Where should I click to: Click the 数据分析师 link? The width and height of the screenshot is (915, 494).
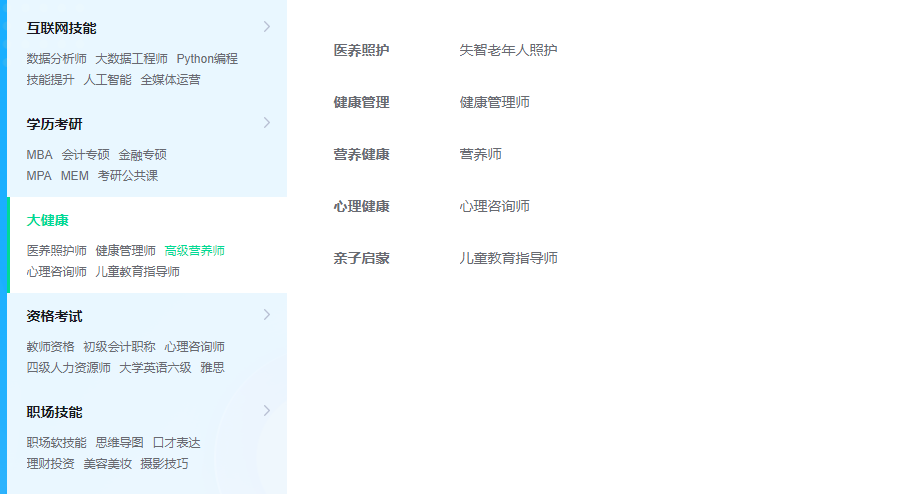tap(56, 59)
